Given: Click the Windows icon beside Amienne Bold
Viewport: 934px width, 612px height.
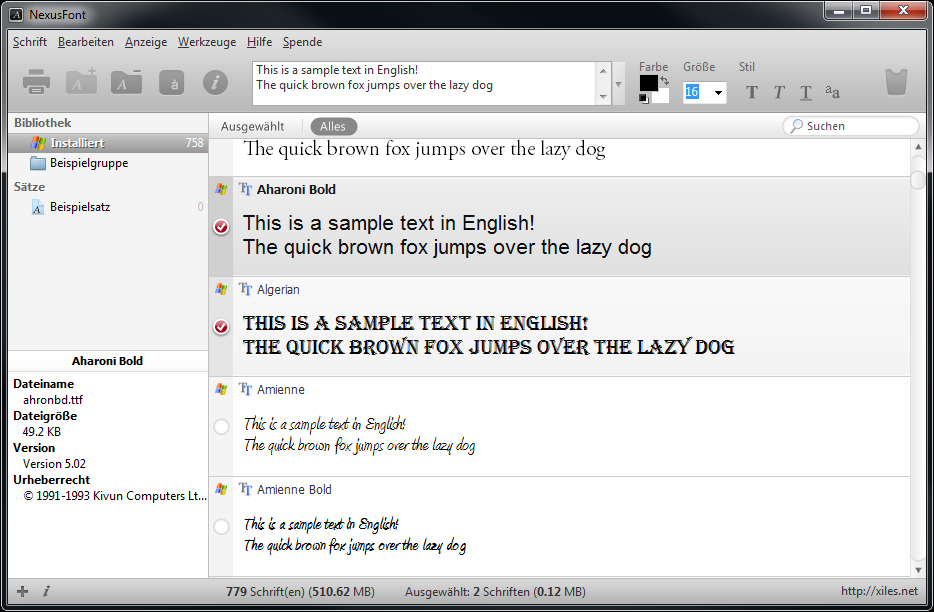Looking at the screenshot, I should coord(221,490).
